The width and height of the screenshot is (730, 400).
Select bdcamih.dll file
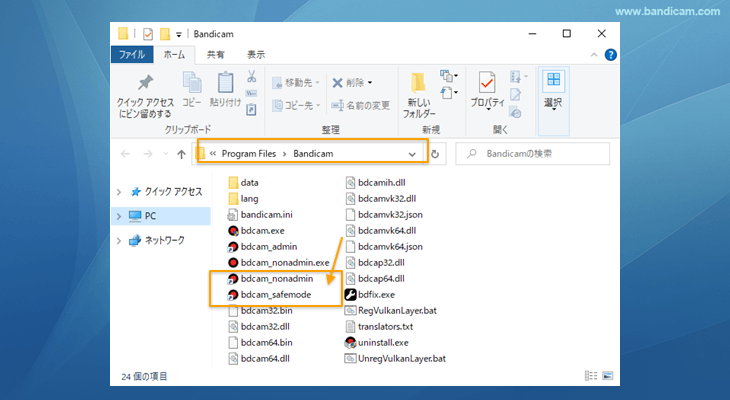[375, 183]
